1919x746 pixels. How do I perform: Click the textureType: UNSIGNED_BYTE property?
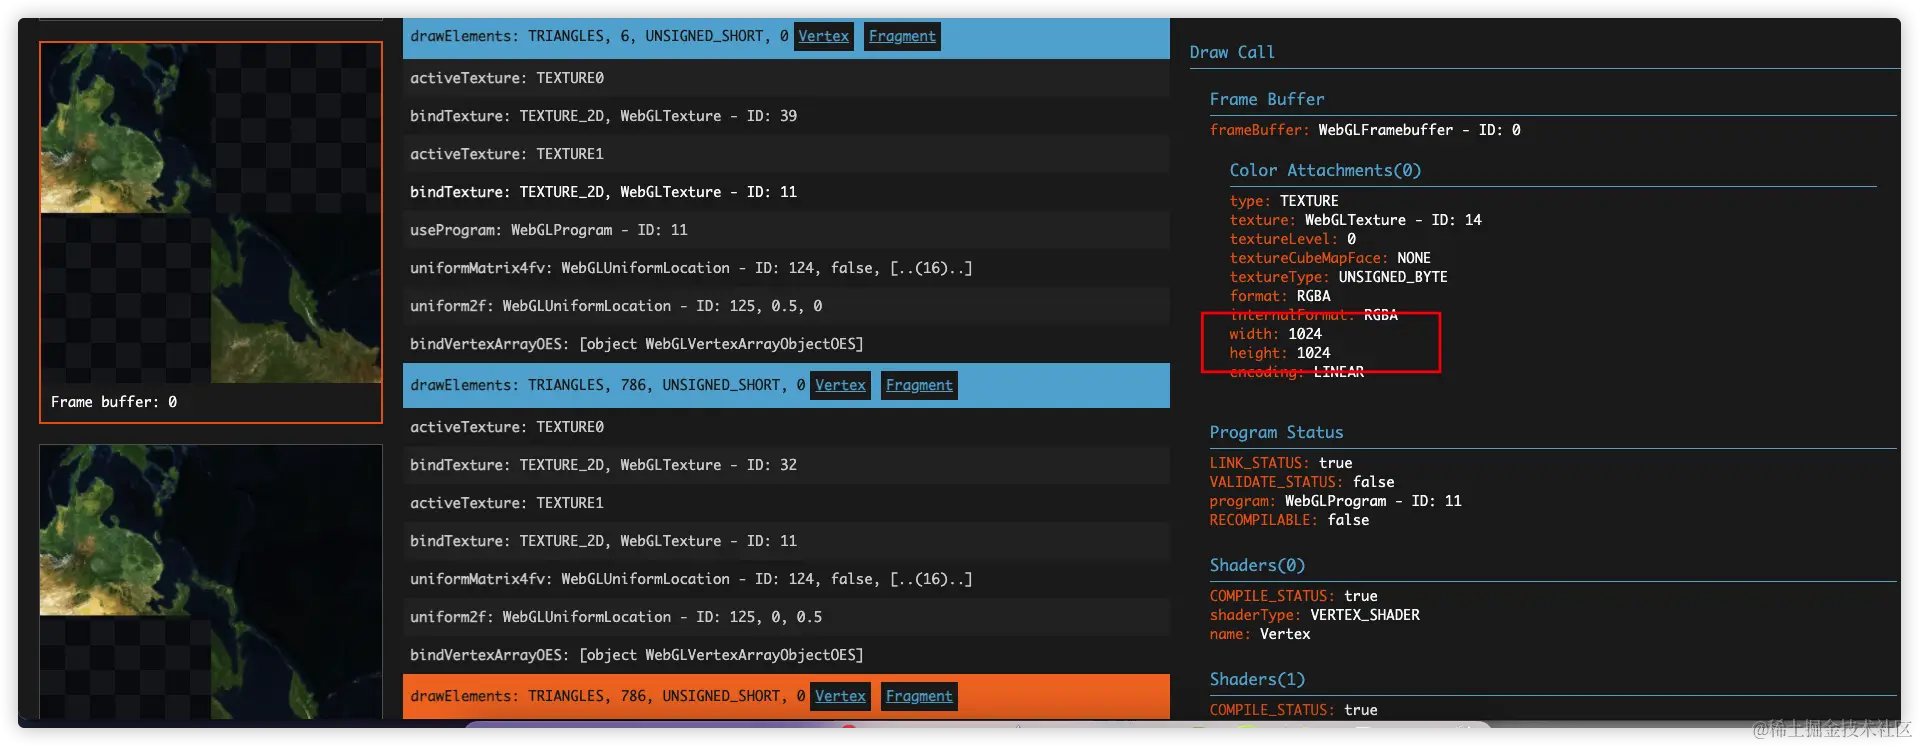[1338, 277]
